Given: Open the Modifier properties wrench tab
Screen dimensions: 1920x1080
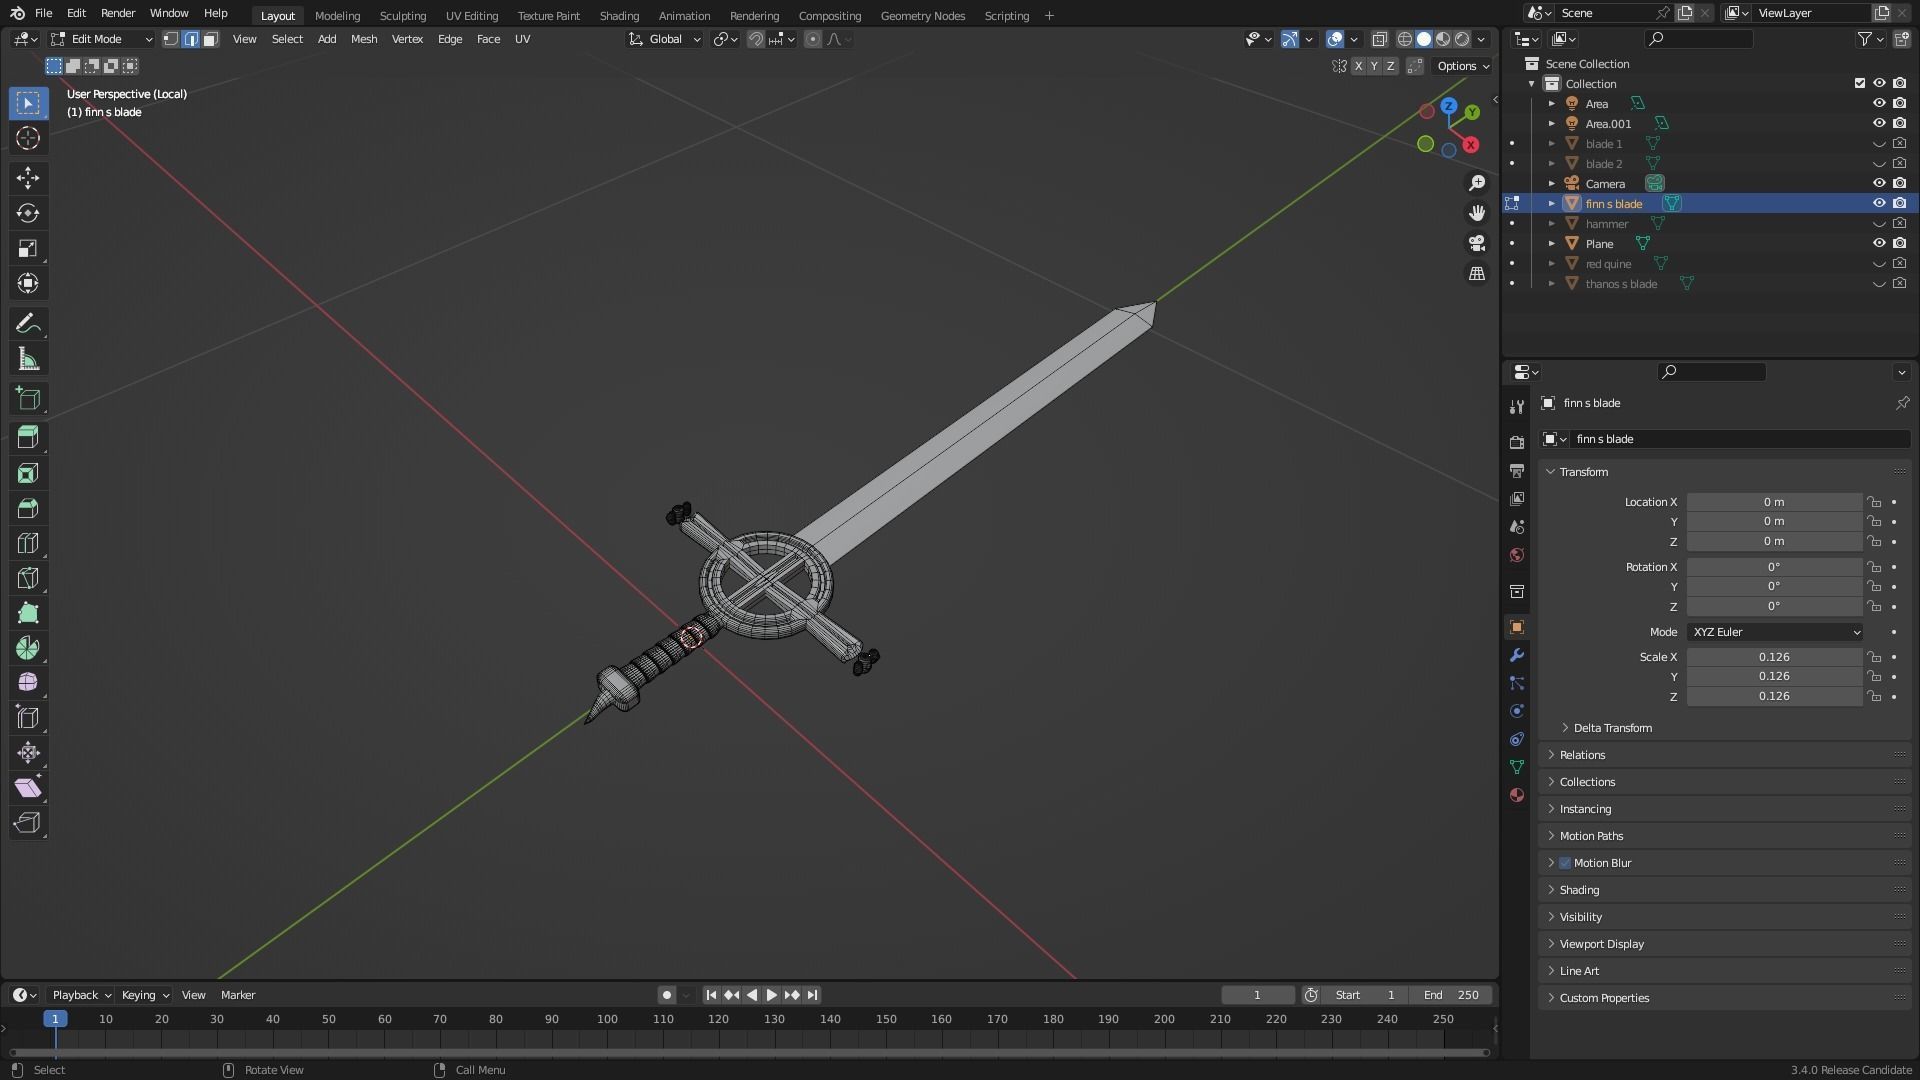Looking at the screenshot, I should point(1517,655).
